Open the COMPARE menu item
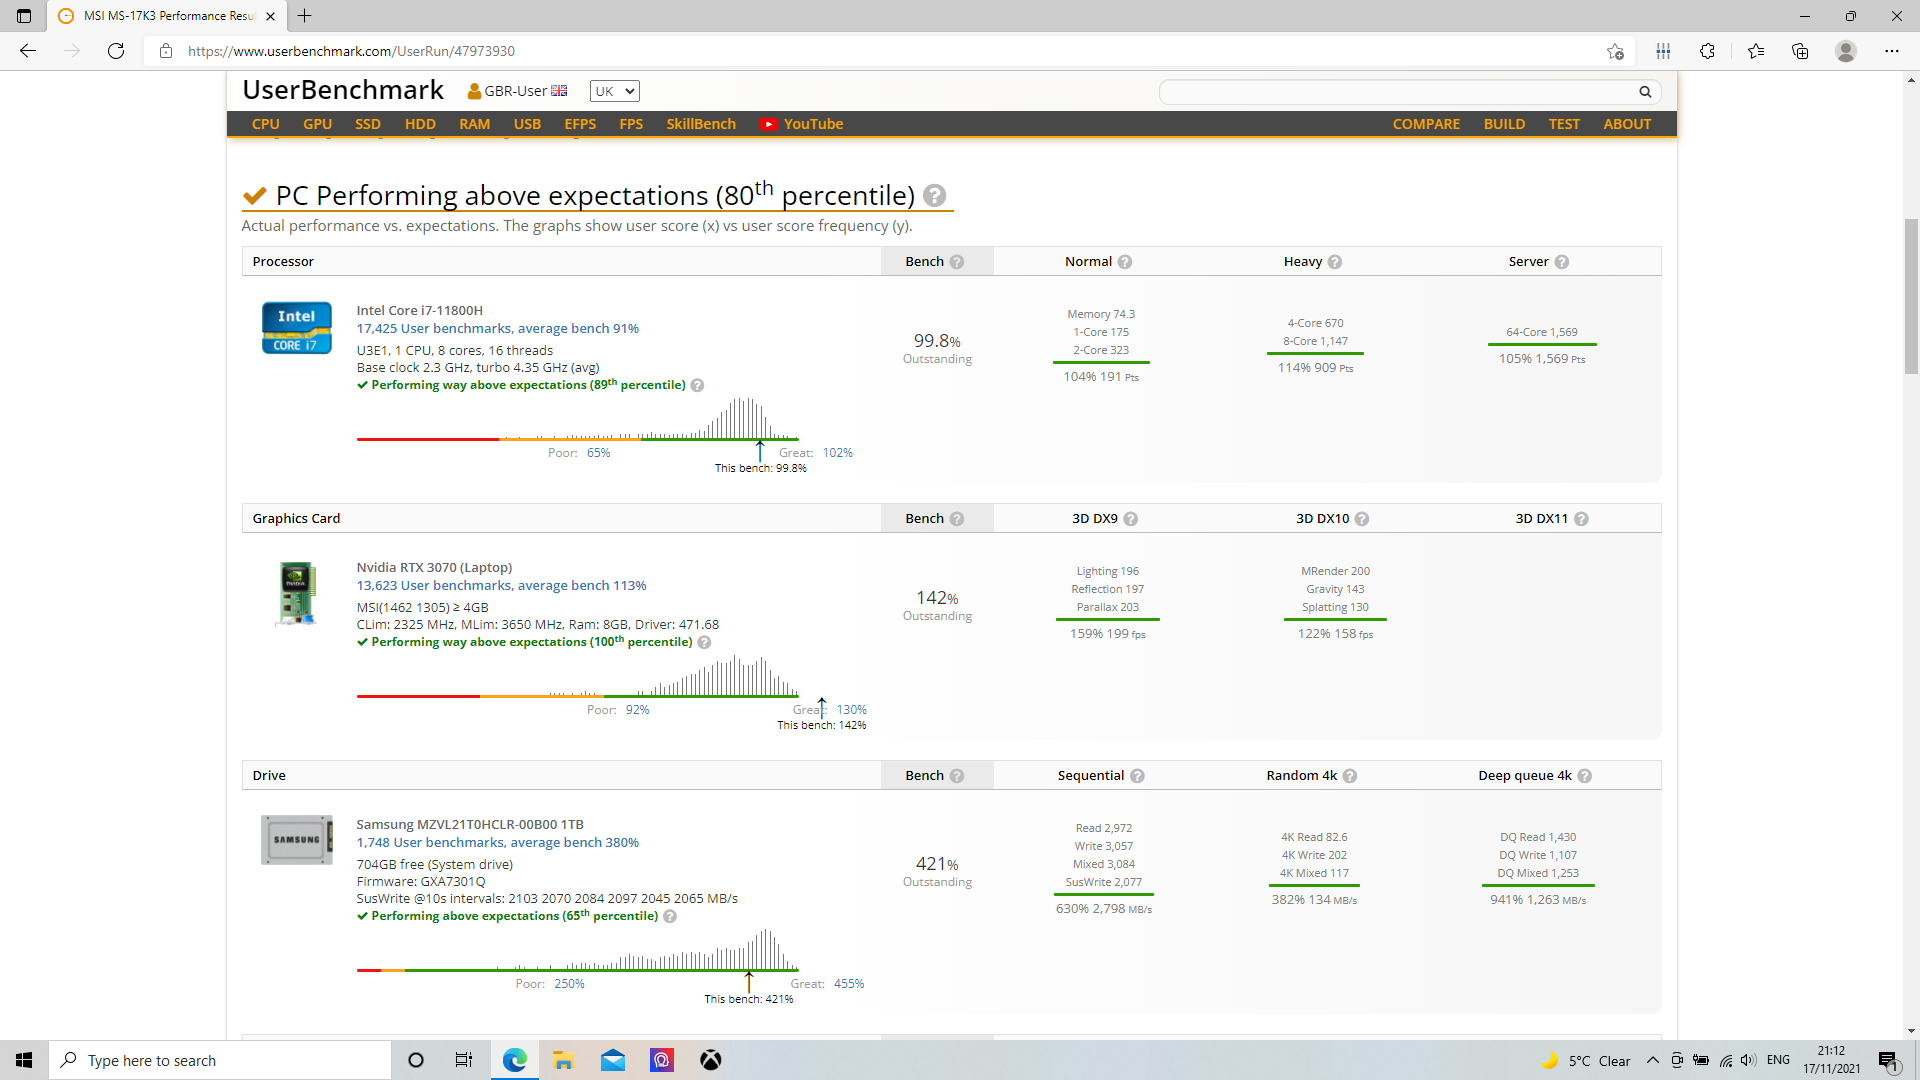This screenshot has width=1920, height=1080. [1426, 124]
